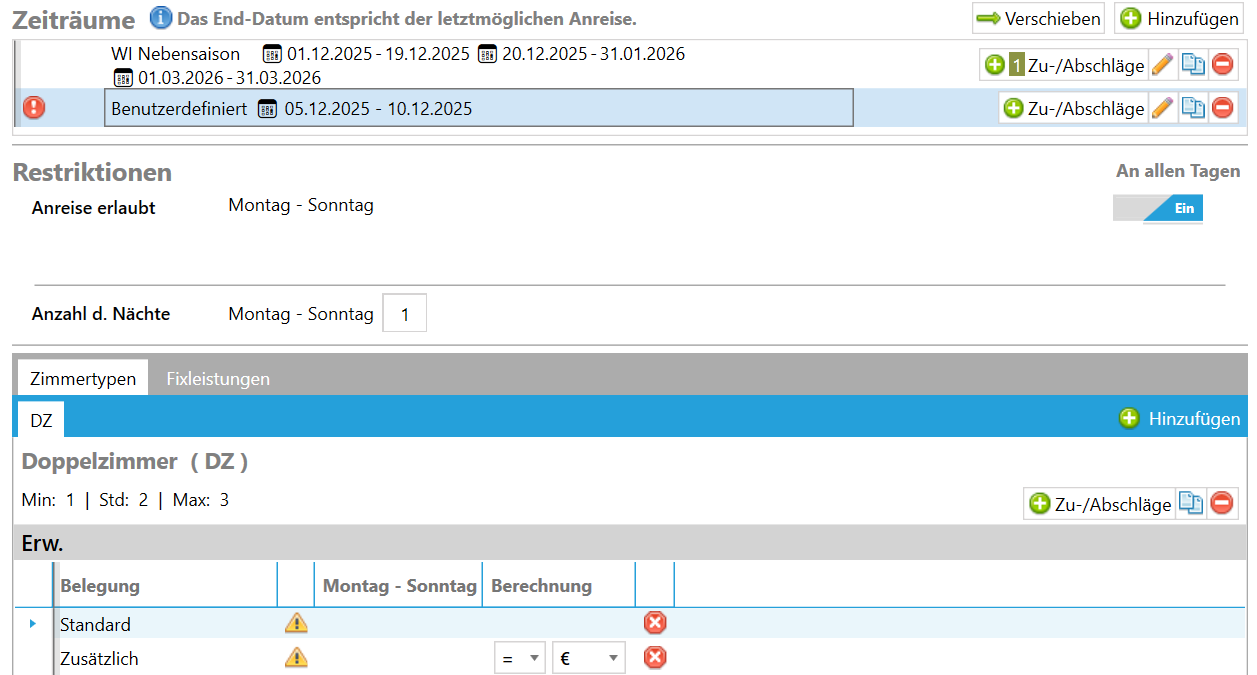Delete the Doppelzimmer room type

(x=1222, y=503)
